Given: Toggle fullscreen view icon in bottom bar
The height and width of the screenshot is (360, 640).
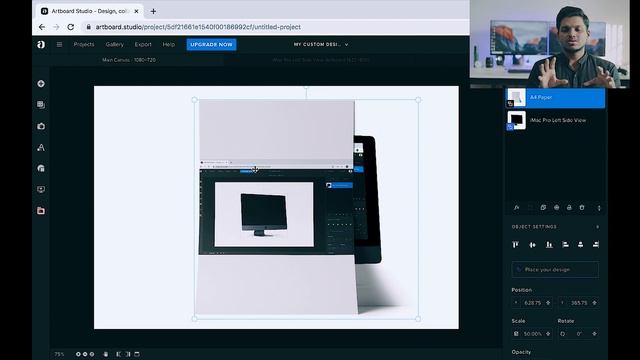Looking at the screenshot, I should [x=137, y=354].
